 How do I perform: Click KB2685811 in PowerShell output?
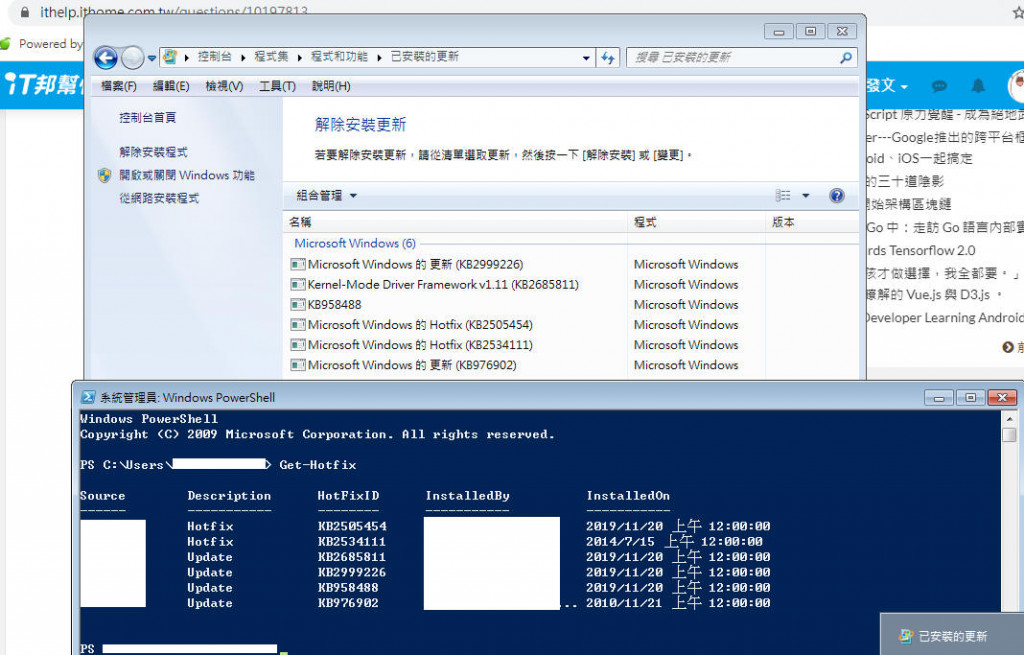tap(351, 557)
